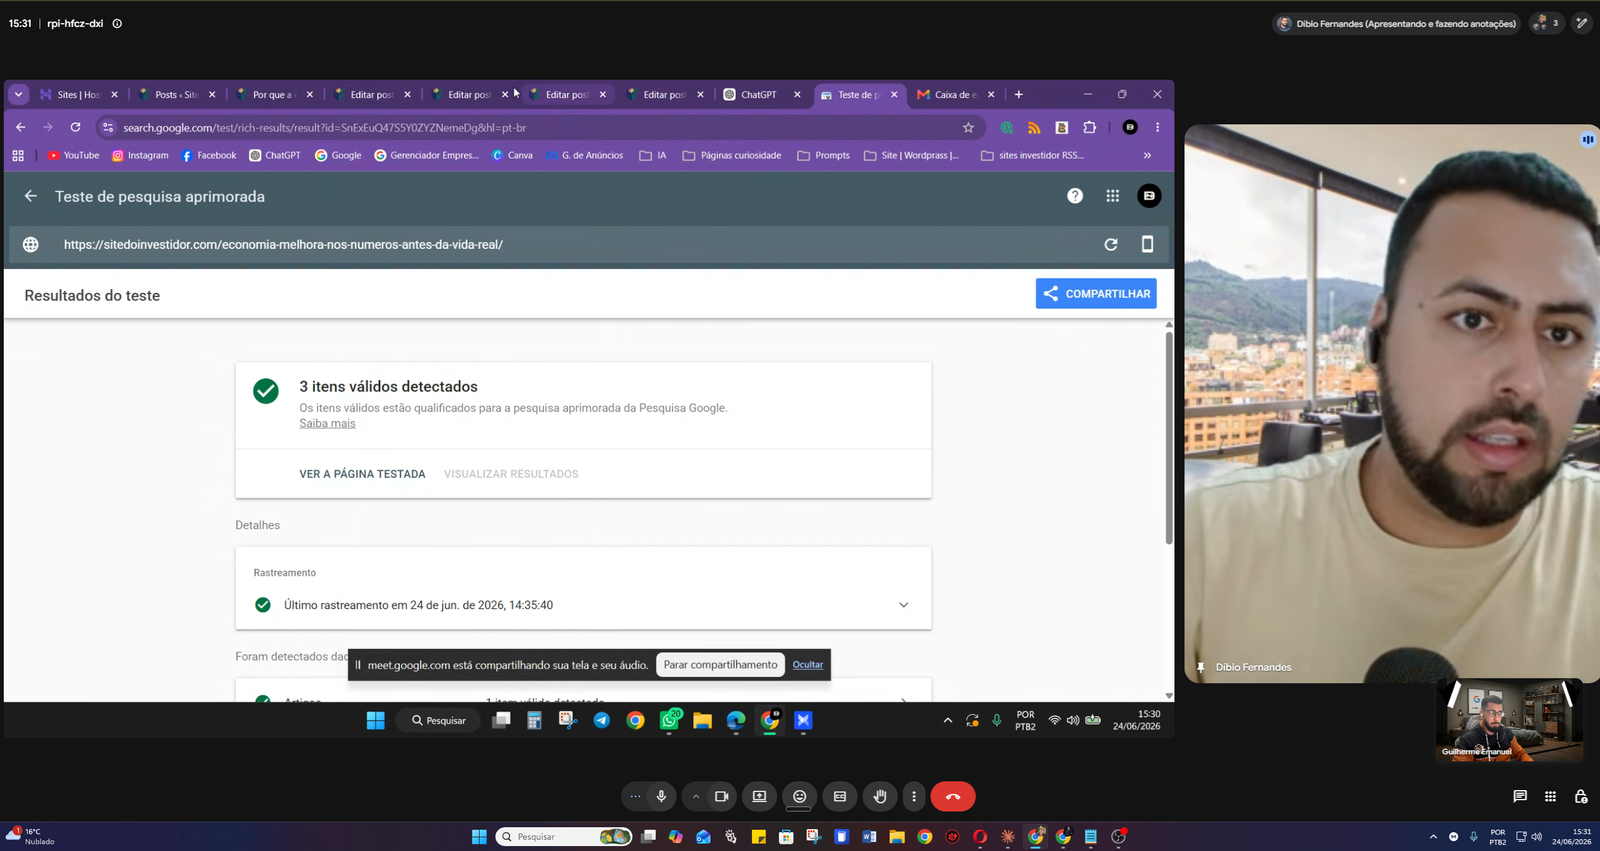1600x851 pixels.
Task: Bookmark page with star icon
Action: point(968,128)
